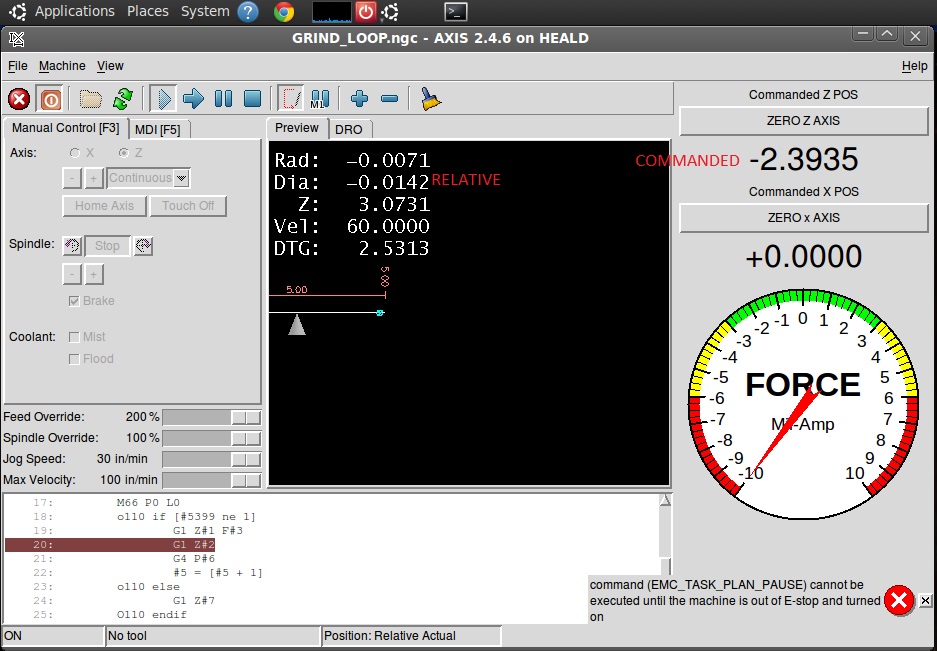This screenshot has height=651, width=937.
Task: Open jog increment Continuous dropdown
Action: coord(182,178)
